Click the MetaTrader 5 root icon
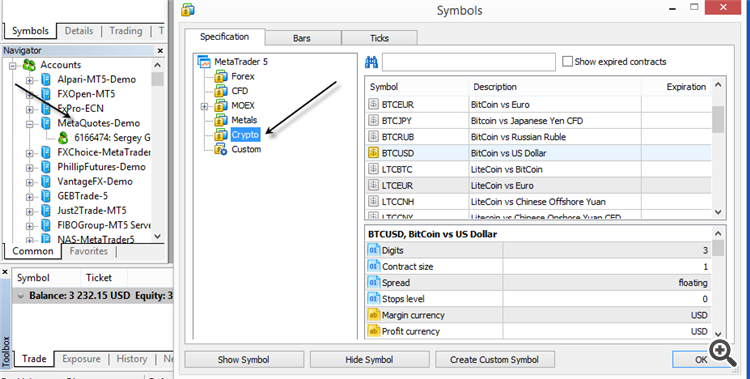 click(204, 62)
